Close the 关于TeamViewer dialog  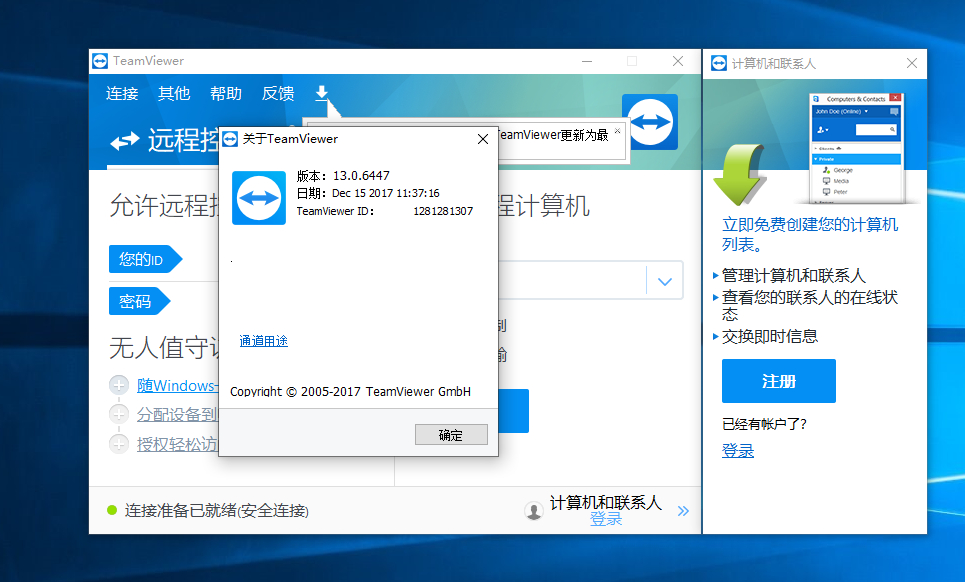point(483,139)
